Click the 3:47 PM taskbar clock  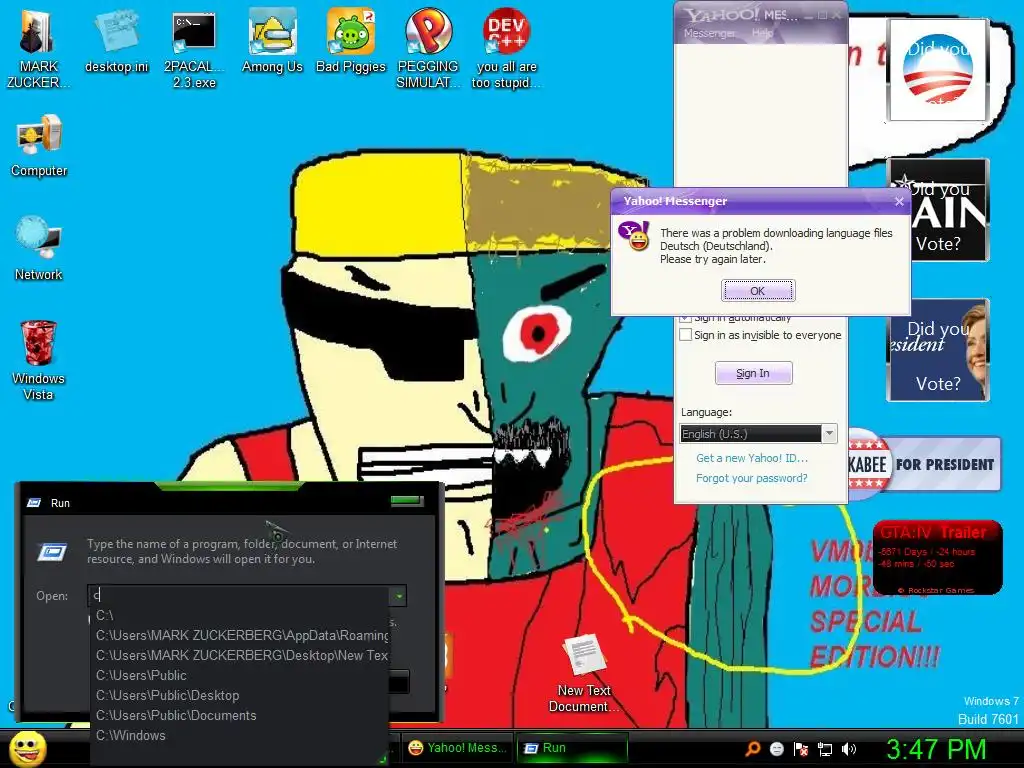(x=935, y=748)
